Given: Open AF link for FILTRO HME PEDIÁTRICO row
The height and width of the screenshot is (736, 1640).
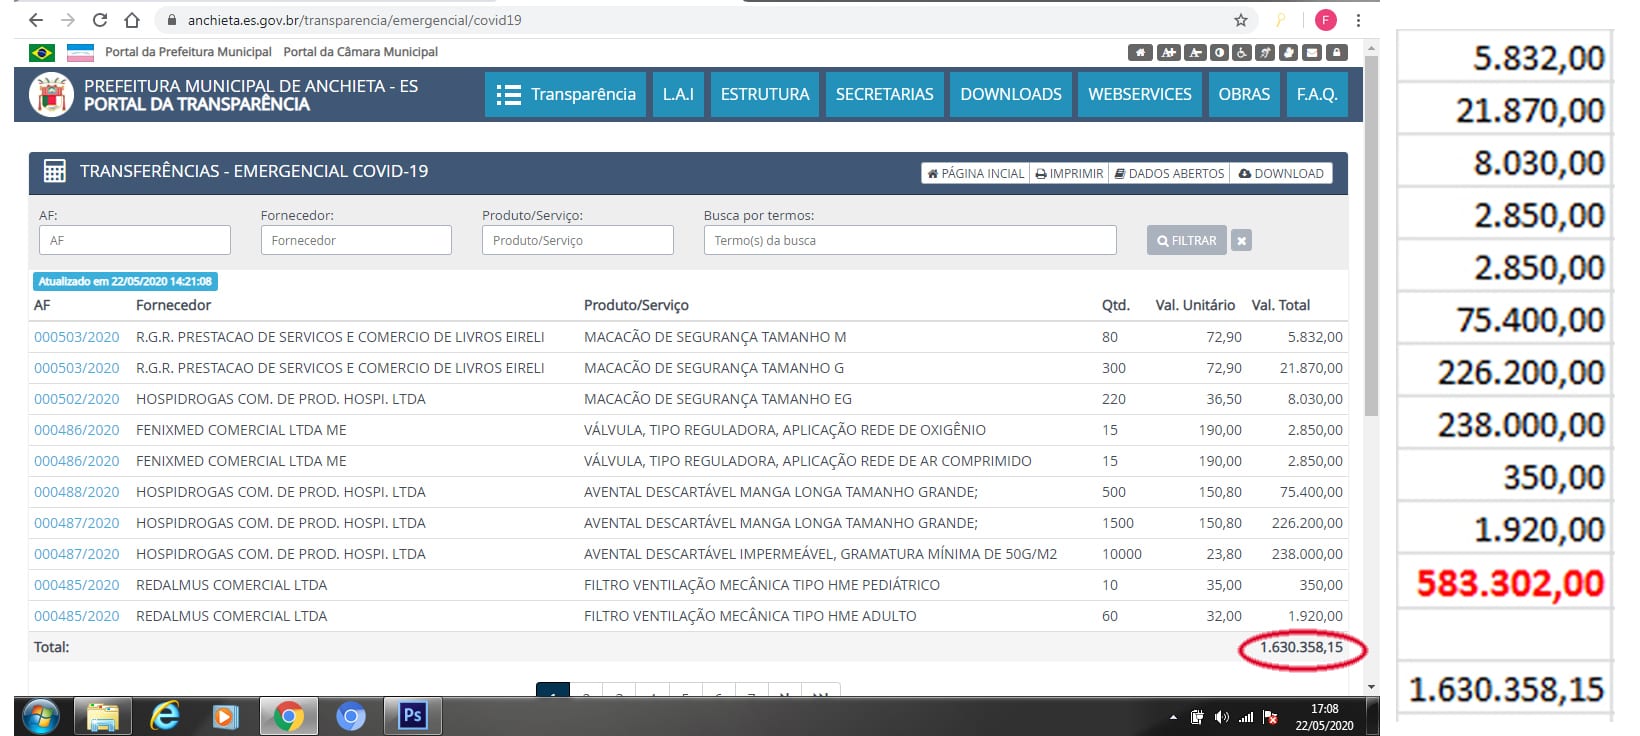Looking at the screenshot, I should 77,585.
